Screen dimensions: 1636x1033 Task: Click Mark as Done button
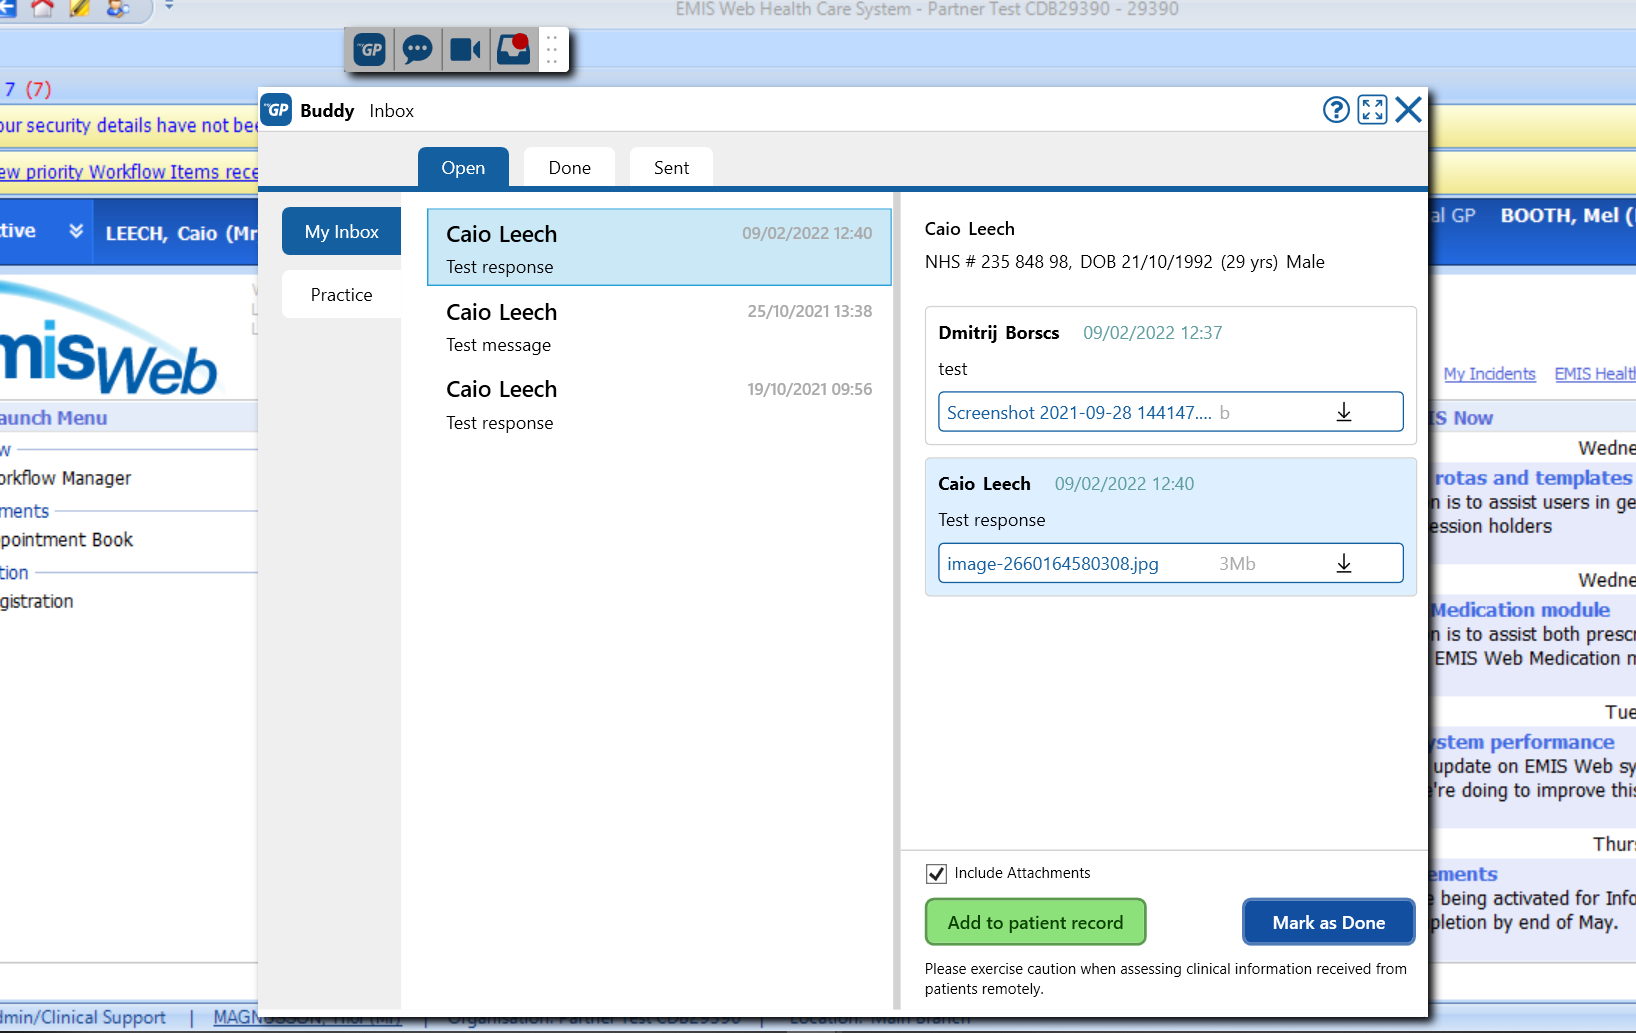coord(1328,922)
